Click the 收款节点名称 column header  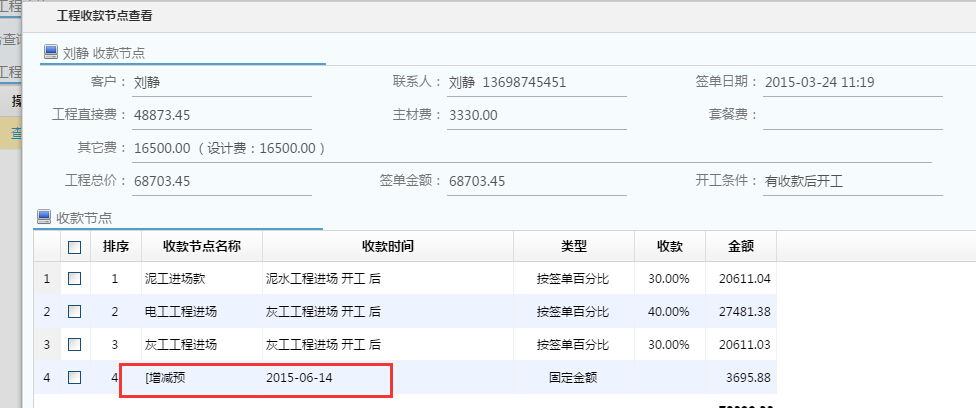tap(201, 246)
